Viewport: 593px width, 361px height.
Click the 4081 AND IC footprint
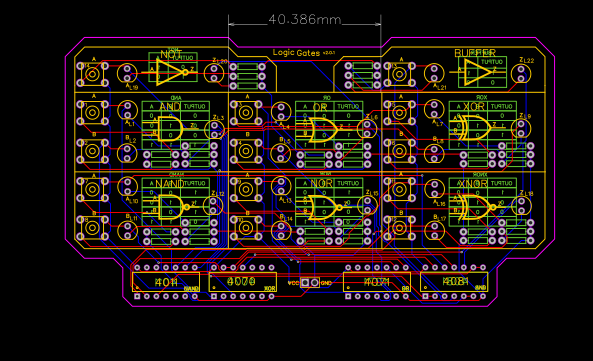(x=454, y=282)
